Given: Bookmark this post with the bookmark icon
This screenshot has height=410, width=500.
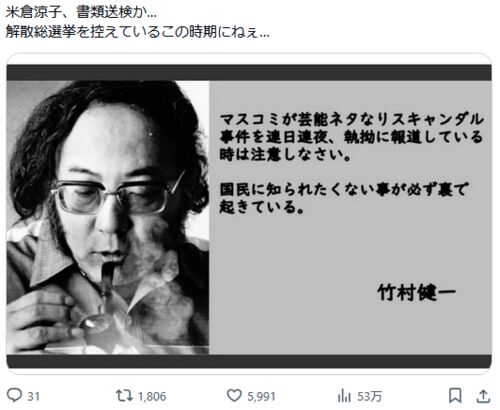Looking at the screenshot, I should [455, 396].
